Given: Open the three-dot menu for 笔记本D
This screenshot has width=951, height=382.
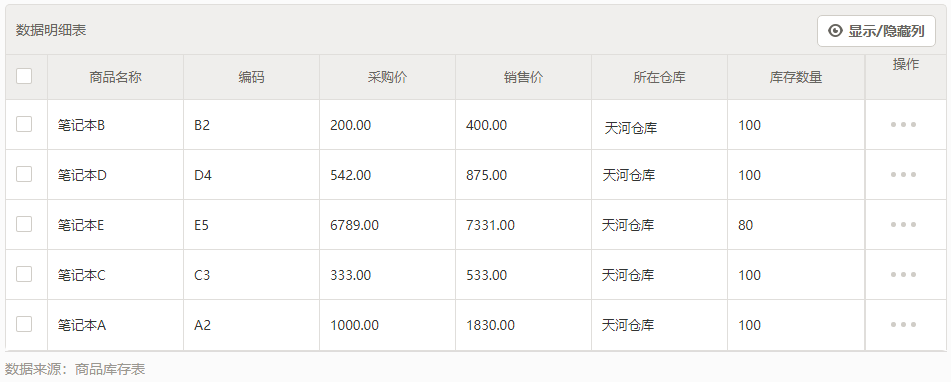Looking at the screenshot, I should pyautogui.click(x=903, y=175).
